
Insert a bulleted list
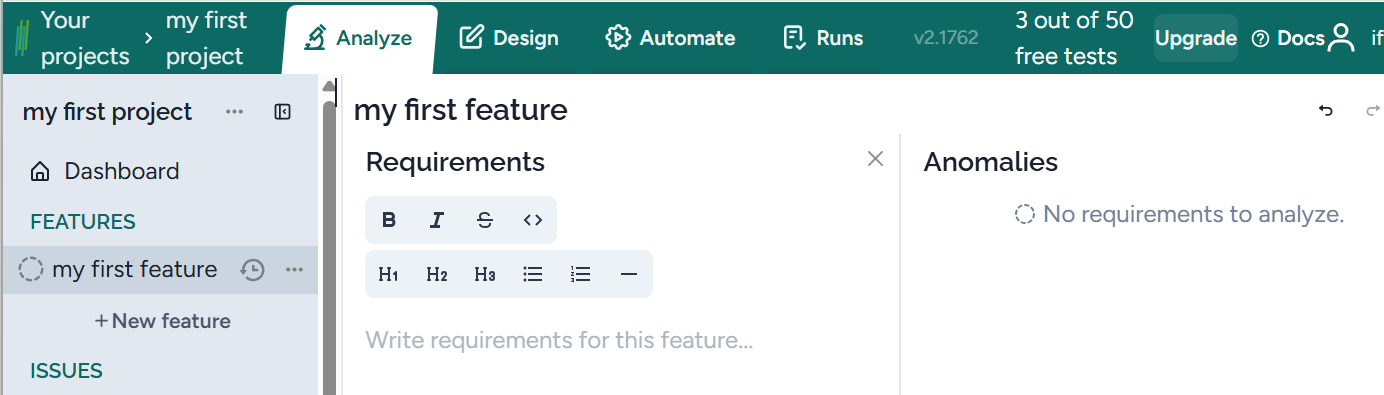point(533,274)
